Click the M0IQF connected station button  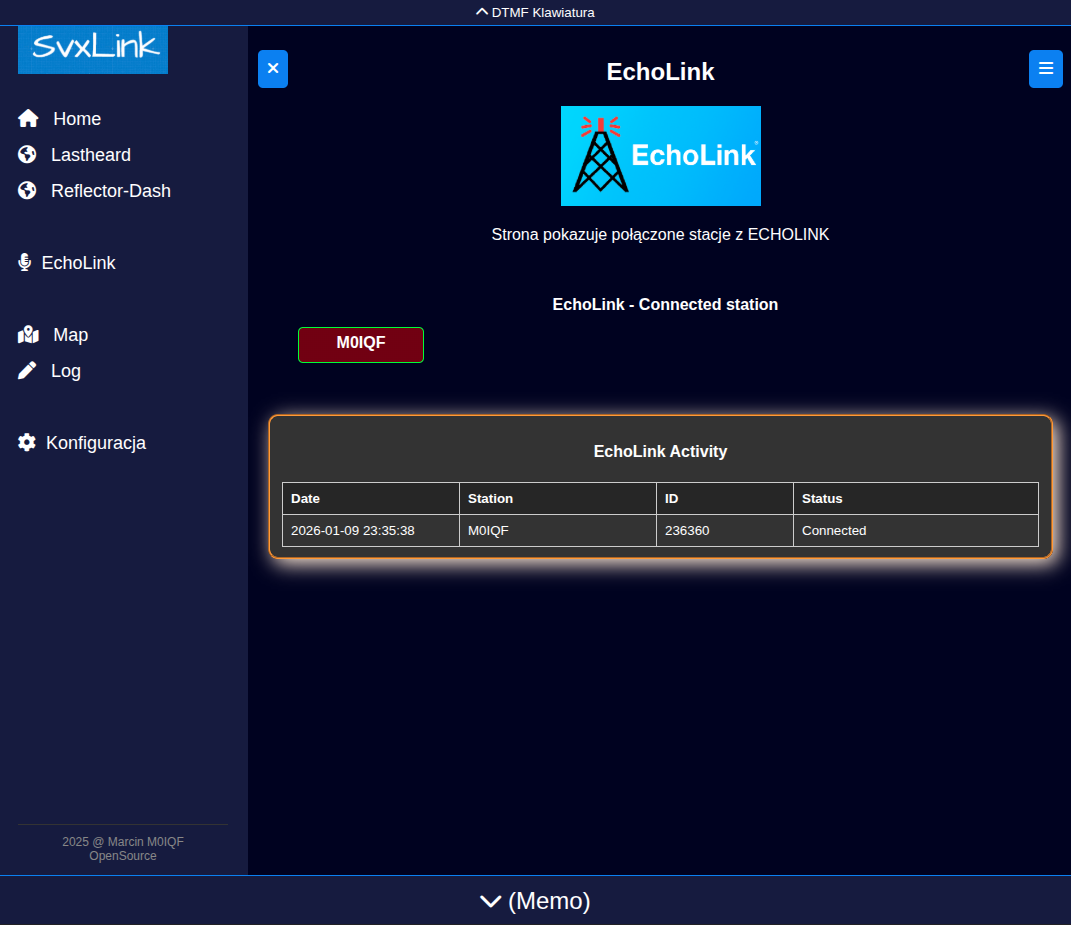click(x=360, y=344)
